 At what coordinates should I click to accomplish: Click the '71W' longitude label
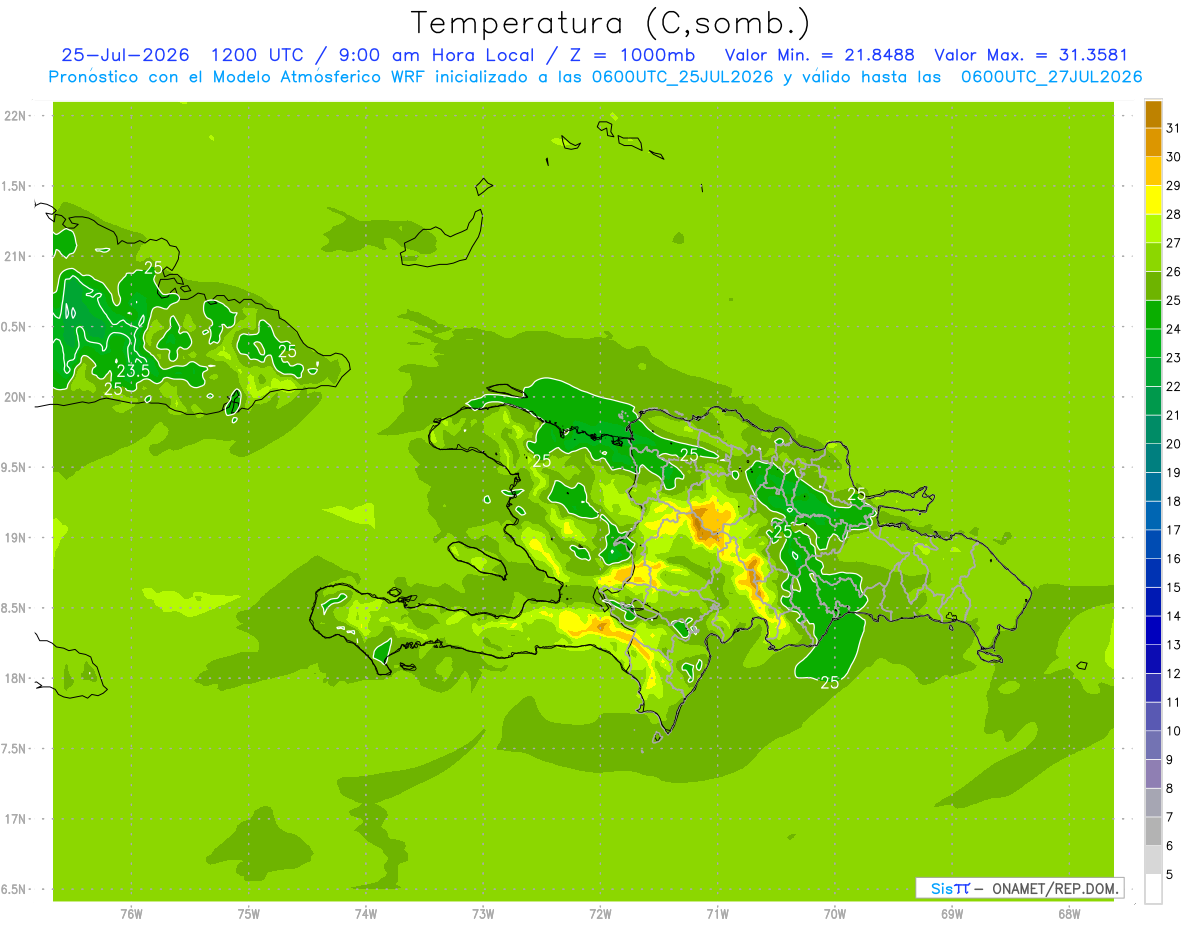click(x=717, y=915)
